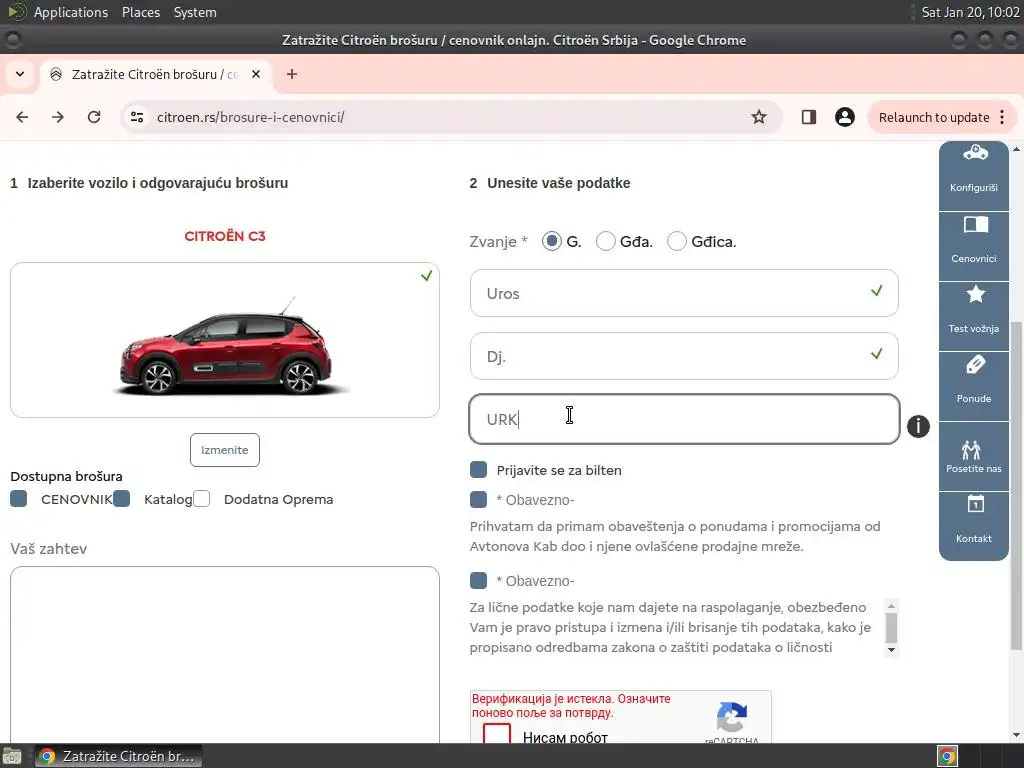Screen dimensions: 1024x768
Task: Reload the Citroën page
Action: point(94,117)
